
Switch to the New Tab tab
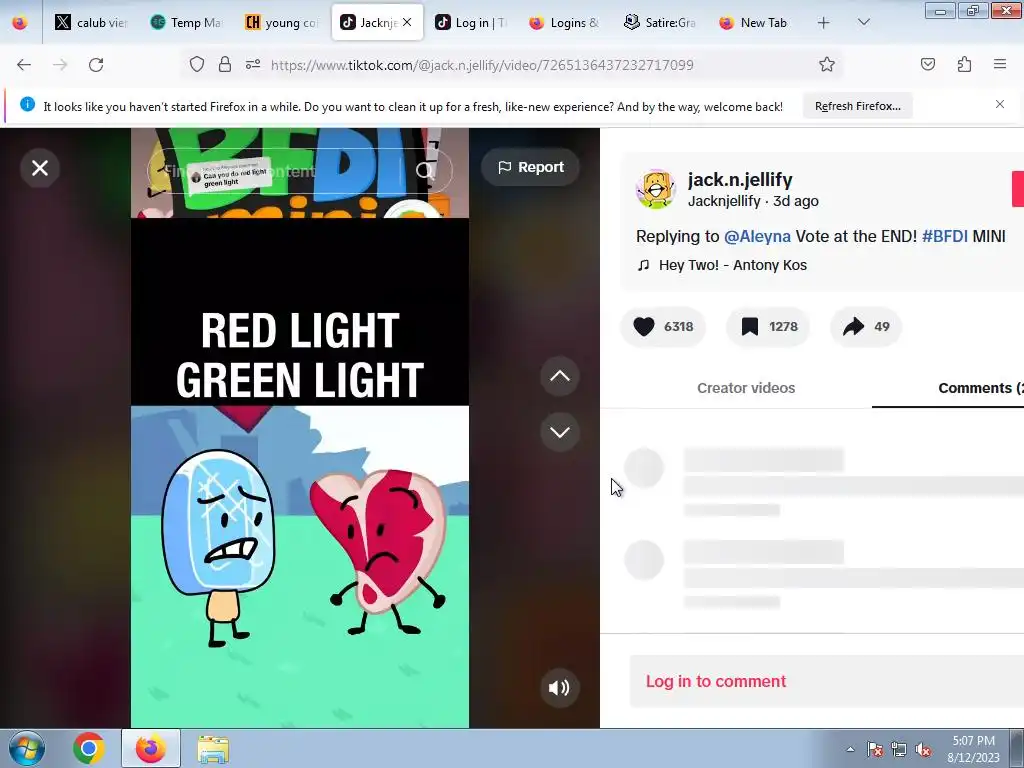[754, 22]
